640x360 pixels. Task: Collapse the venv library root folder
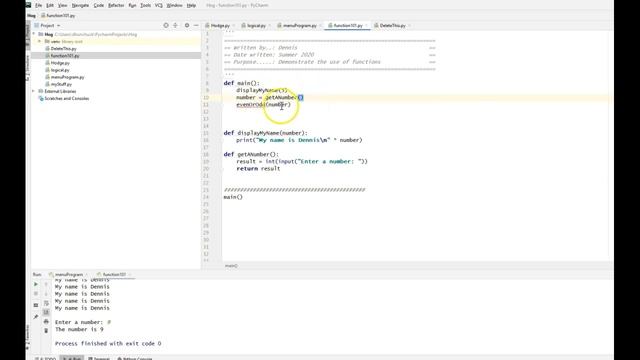click(40, 41)
